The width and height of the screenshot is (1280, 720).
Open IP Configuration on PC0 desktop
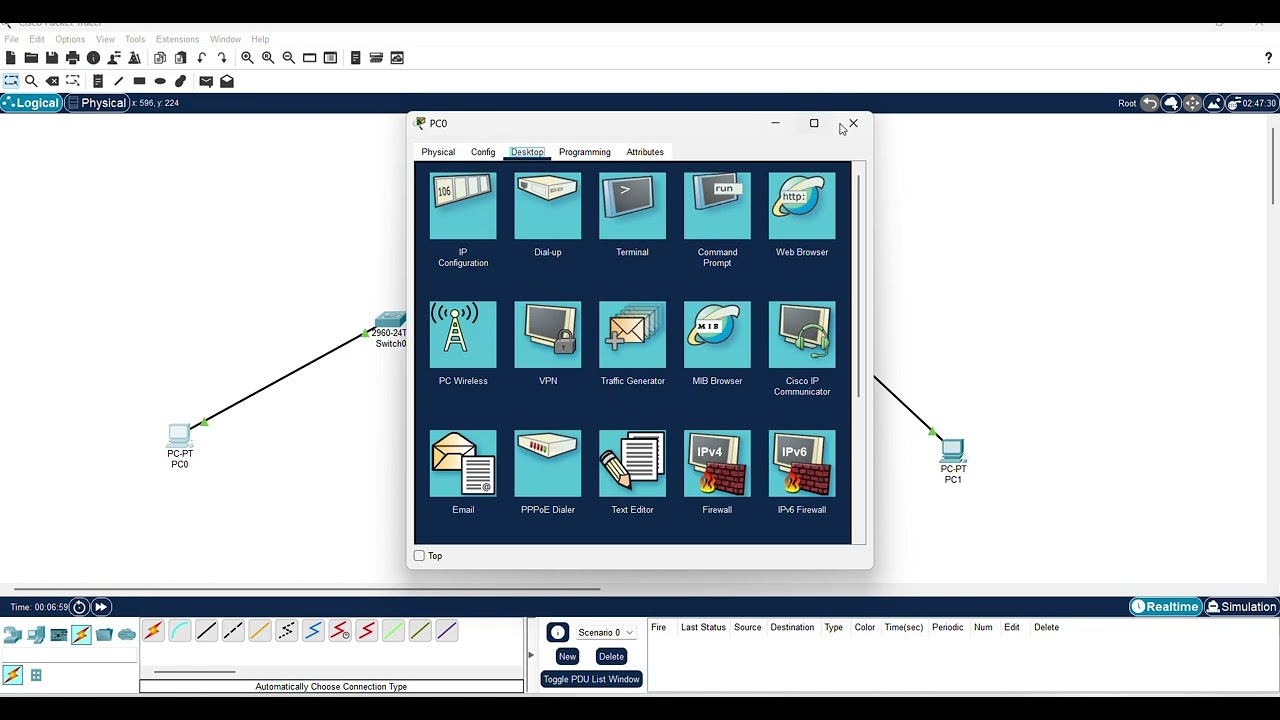463,206
